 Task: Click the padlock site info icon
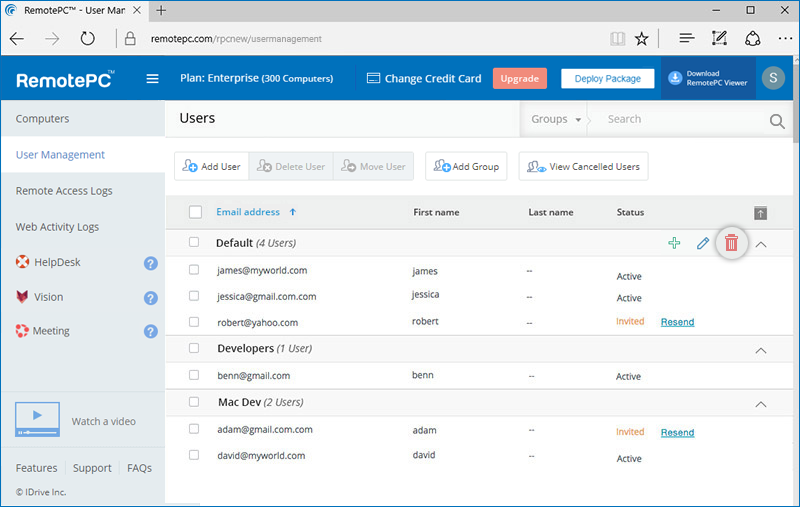[x=130, y=39]
